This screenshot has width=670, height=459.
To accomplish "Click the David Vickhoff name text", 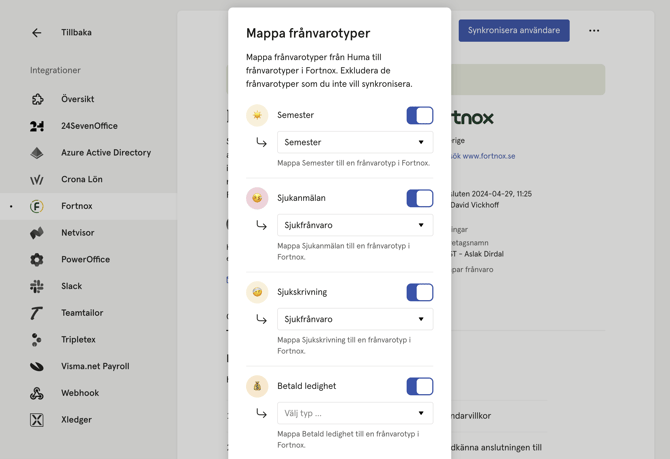I will (x=474, y=205).
